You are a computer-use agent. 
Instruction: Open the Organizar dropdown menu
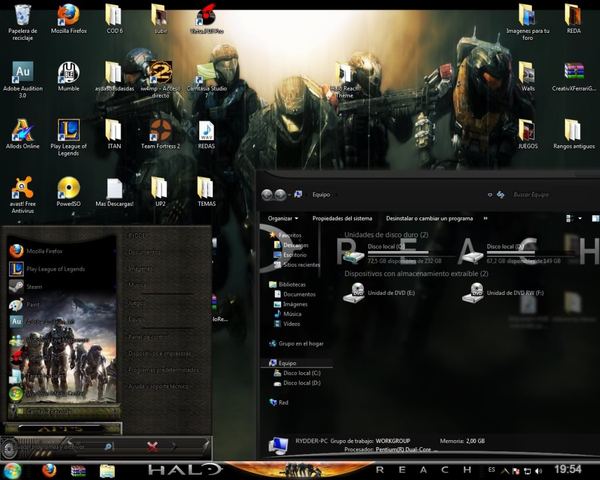[283, 219]
